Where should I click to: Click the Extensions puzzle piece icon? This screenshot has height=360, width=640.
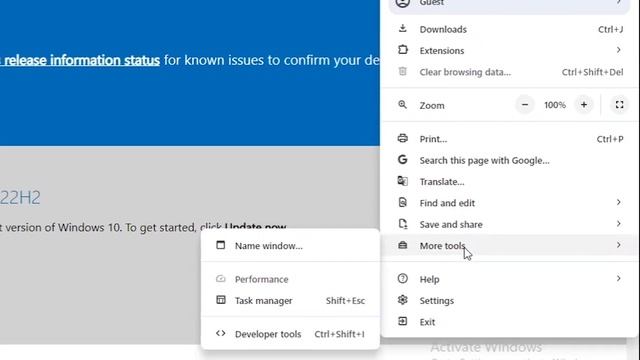(402, 50)
